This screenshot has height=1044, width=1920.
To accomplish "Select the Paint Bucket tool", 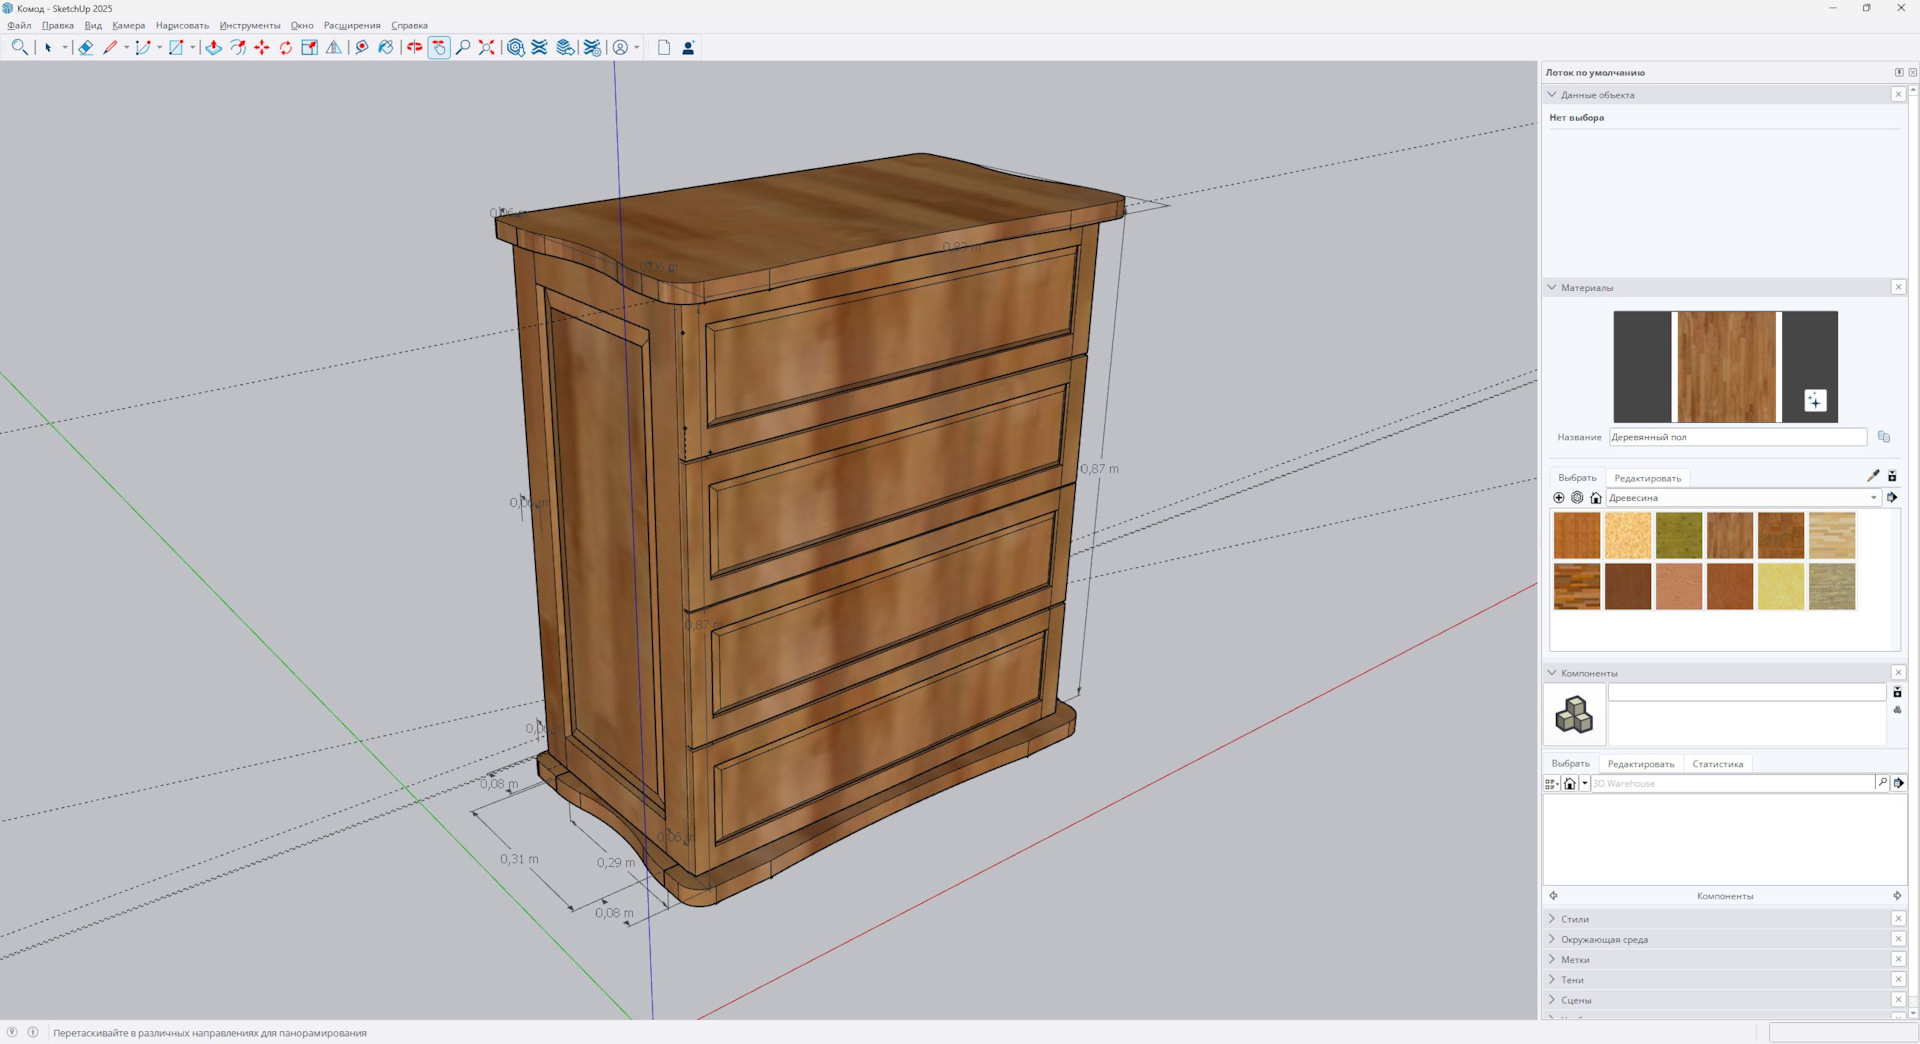I will [386, 47].
